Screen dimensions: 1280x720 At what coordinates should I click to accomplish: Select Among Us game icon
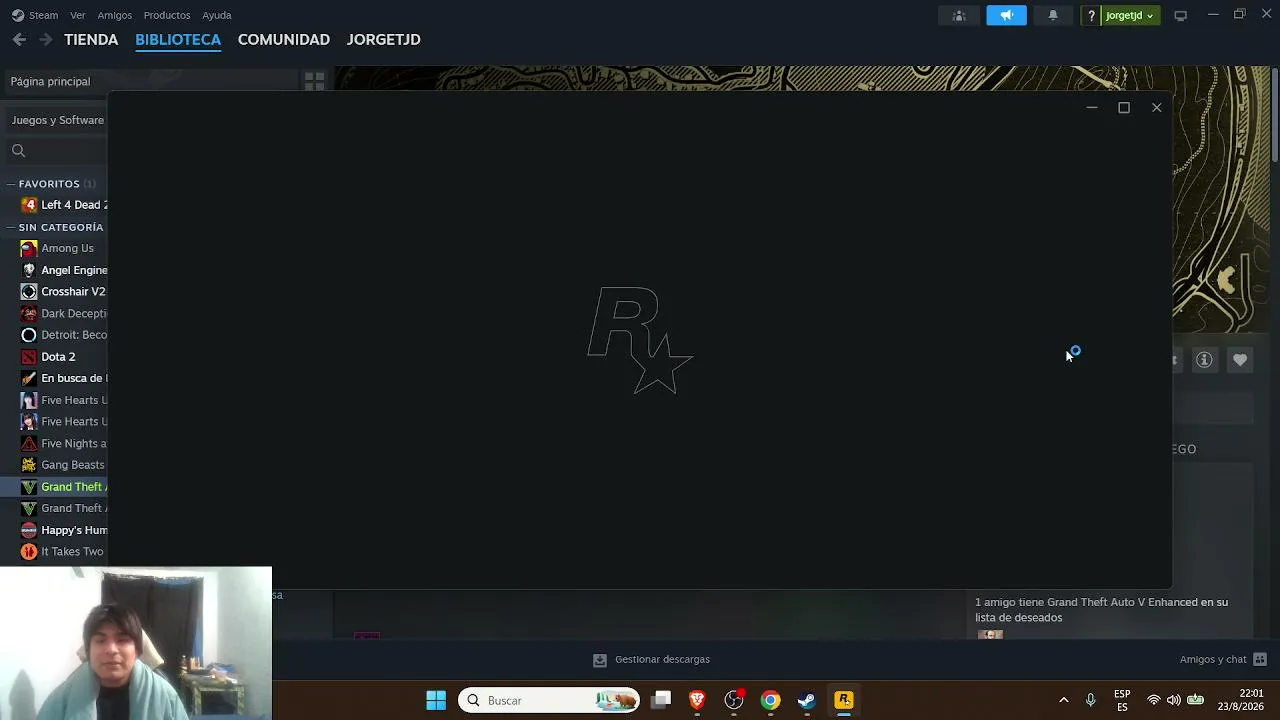(29, 248)
